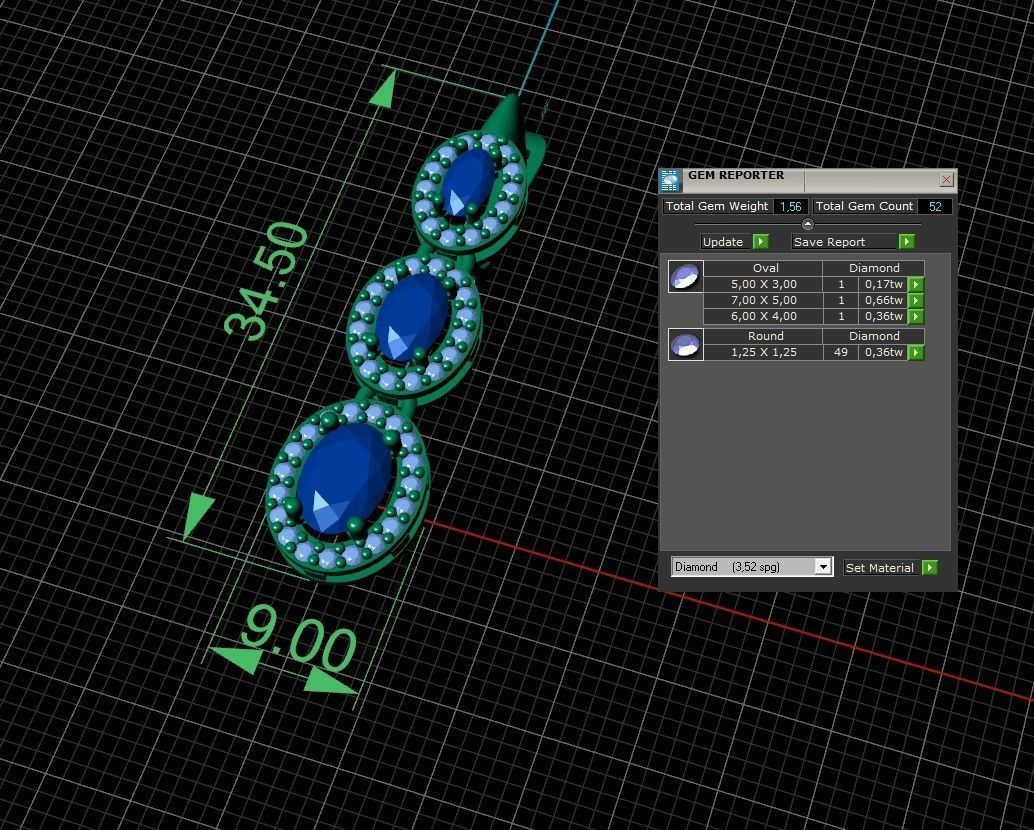Select the 7,00 X 5,00 oval row
Screen dimensions: 1034x830
point(814,301)
